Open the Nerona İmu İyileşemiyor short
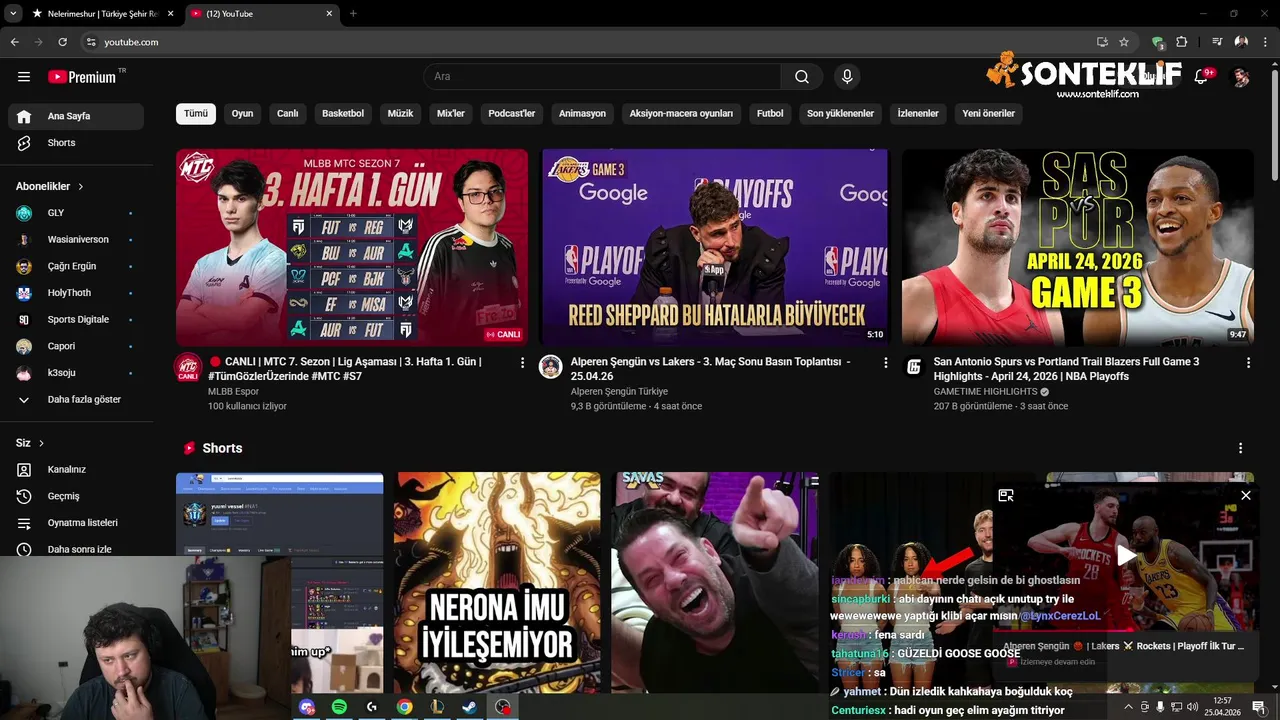Image resolution: width=1280 pixels, height=720 pixels. 497,583
